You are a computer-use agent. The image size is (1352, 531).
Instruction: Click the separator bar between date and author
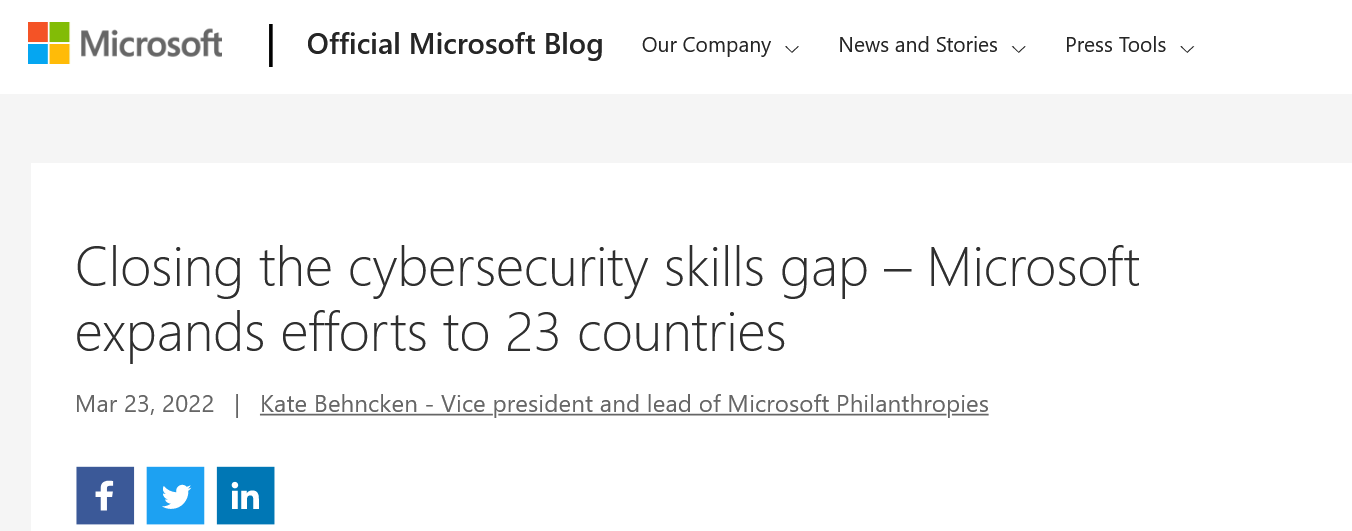point(237,404)
